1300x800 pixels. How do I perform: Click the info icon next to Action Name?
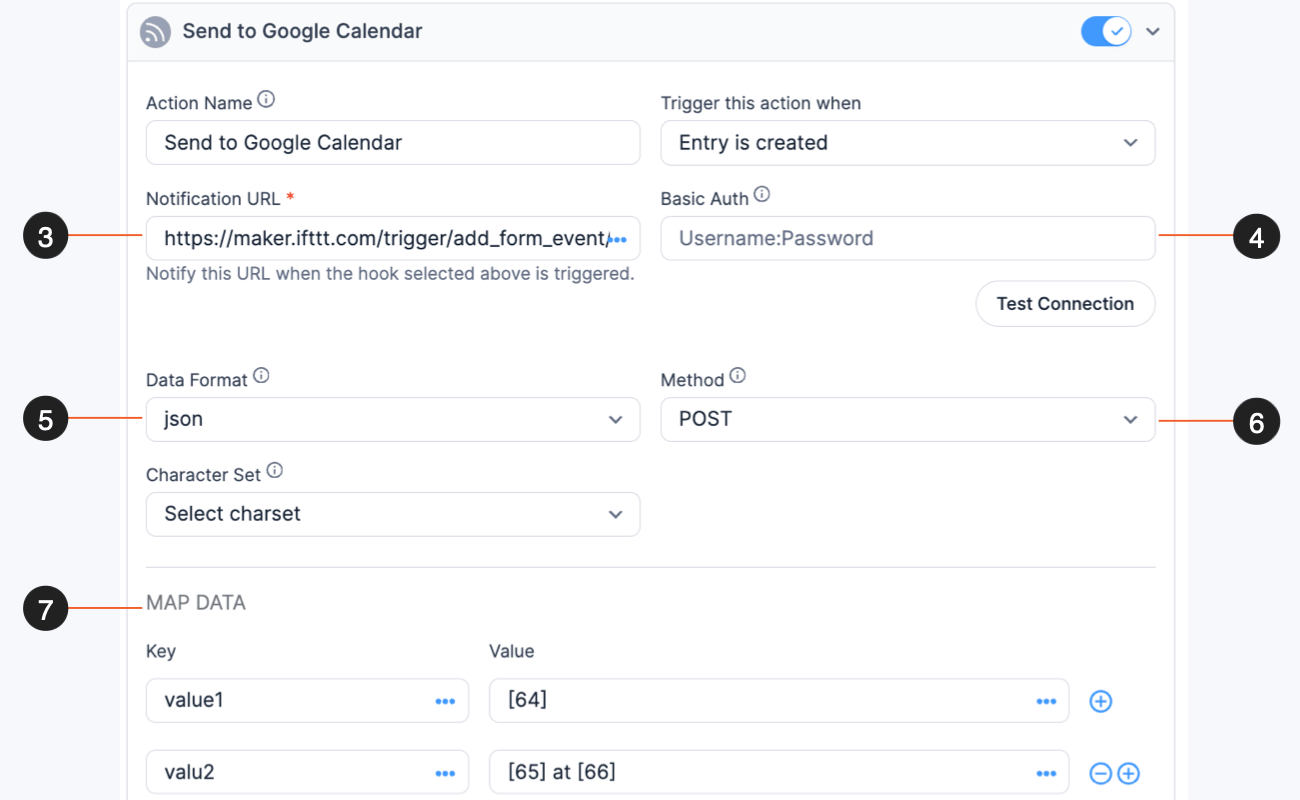coord(266,100)
